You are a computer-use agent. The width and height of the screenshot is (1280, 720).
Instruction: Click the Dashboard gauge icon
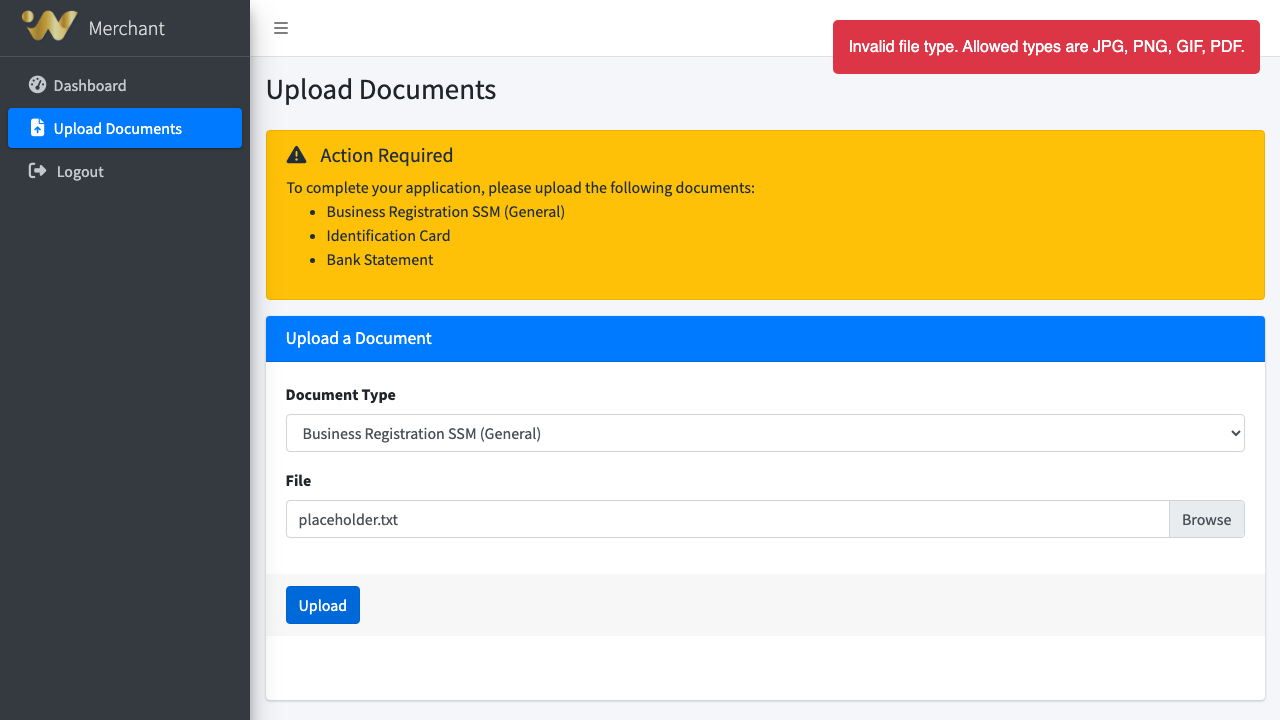tap(38, 85)
